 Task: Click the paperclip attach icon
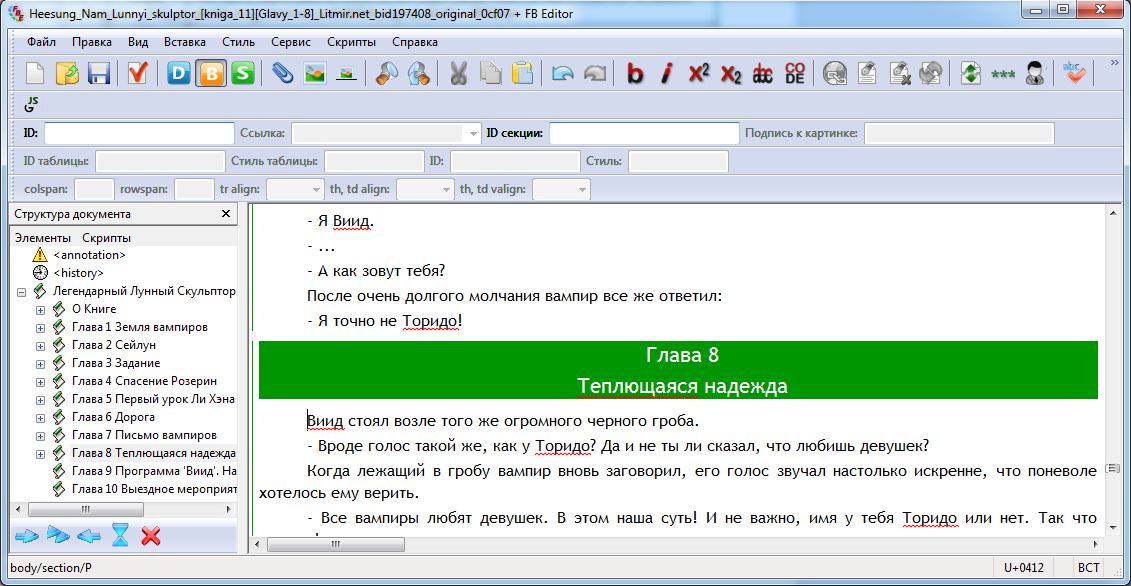coord(283,73)
